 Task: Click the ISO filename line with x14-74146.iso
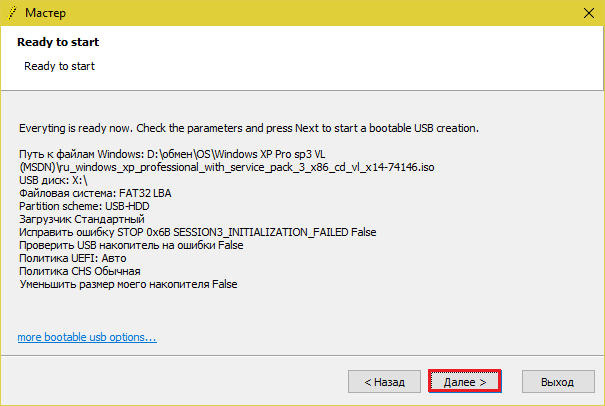coord(227,167)
